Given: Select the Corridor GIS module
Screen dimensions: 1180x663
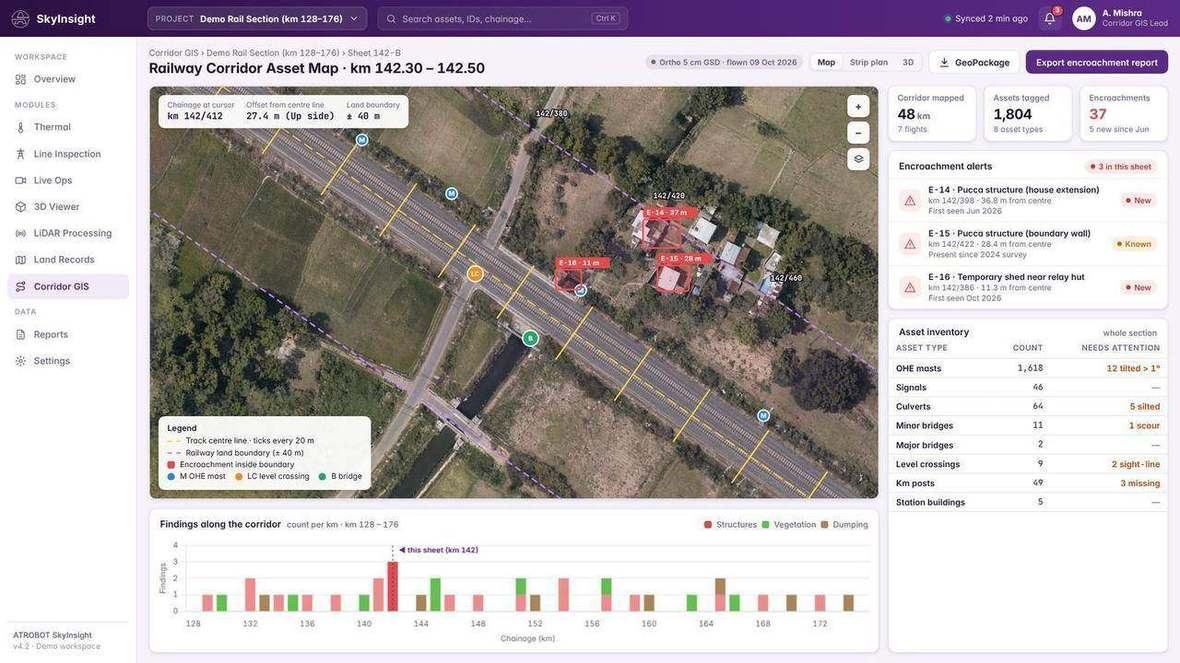Looking at the screenshot, I should pos(68,287).
